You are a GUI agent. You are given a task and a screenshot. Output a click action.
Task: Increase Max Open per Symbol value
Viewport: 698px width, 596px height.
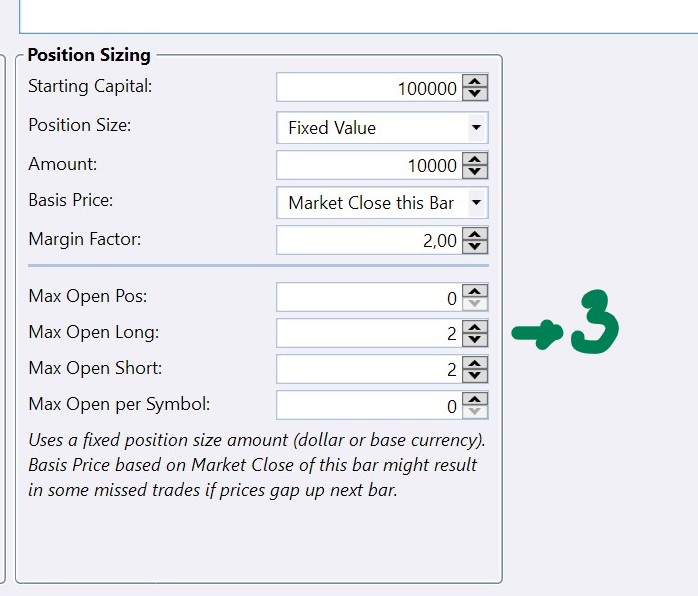pos(476,399)
